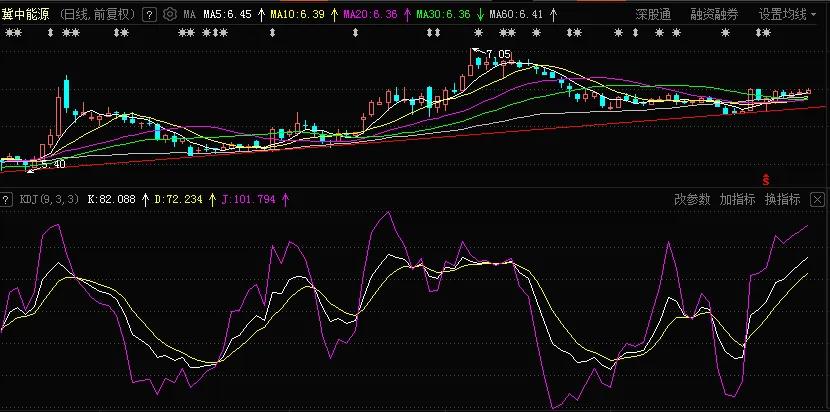Screen dimensions: 830x412
Task: Click the help question mark beside 冀中能源 title
Action: point(149,15)
